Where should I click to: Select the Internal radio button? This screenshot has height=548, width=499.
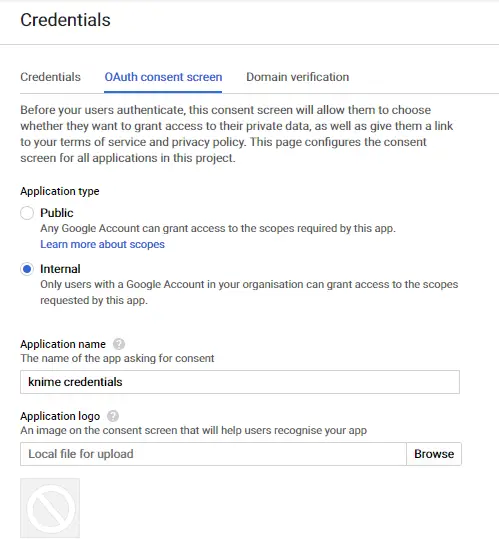(27, 269)
